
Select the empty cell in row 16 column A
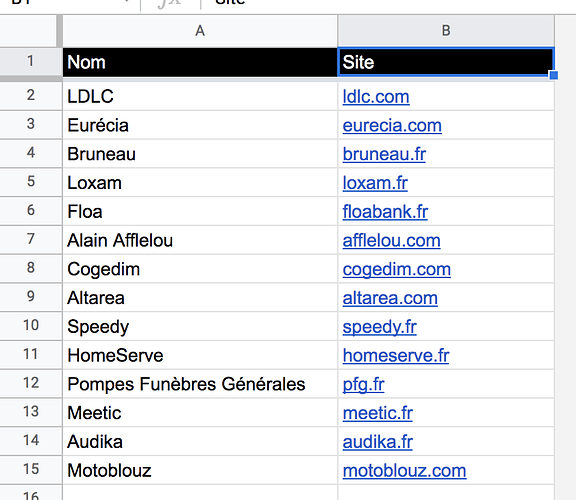[200, 493]
